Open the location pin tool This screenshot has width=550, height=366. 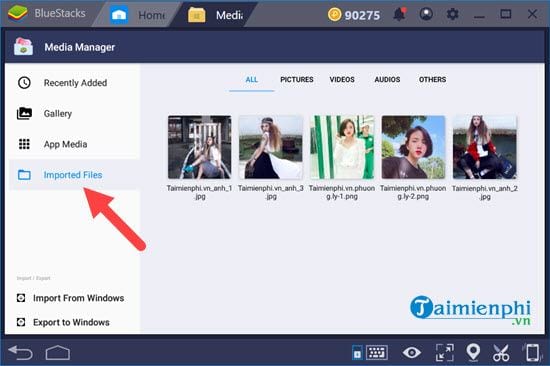point(473,352)
